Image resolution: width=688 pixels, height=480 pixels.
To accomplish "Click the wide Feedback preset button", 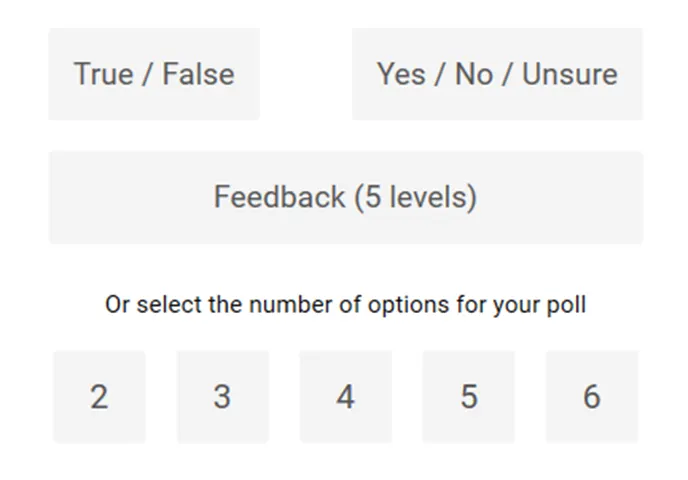I will click(x=345, y=197).
